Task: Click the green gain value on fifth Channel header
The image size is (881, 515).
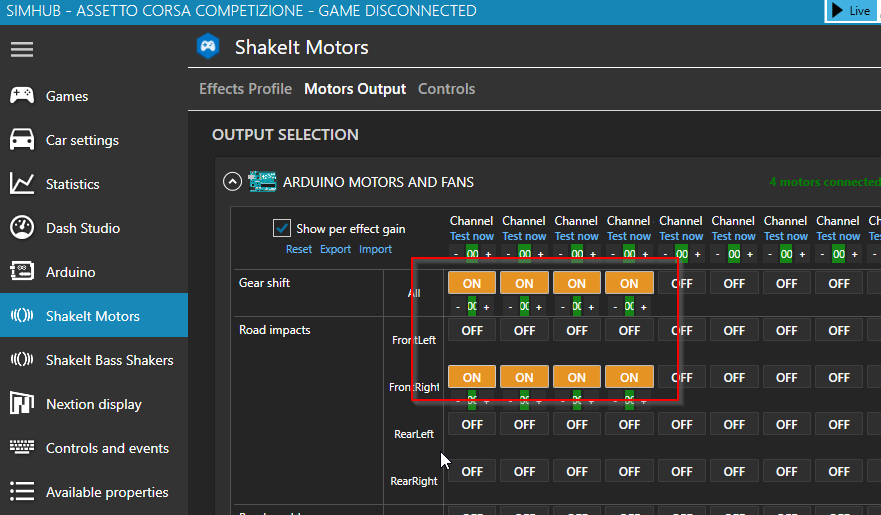Action: [x=682, y=254]
